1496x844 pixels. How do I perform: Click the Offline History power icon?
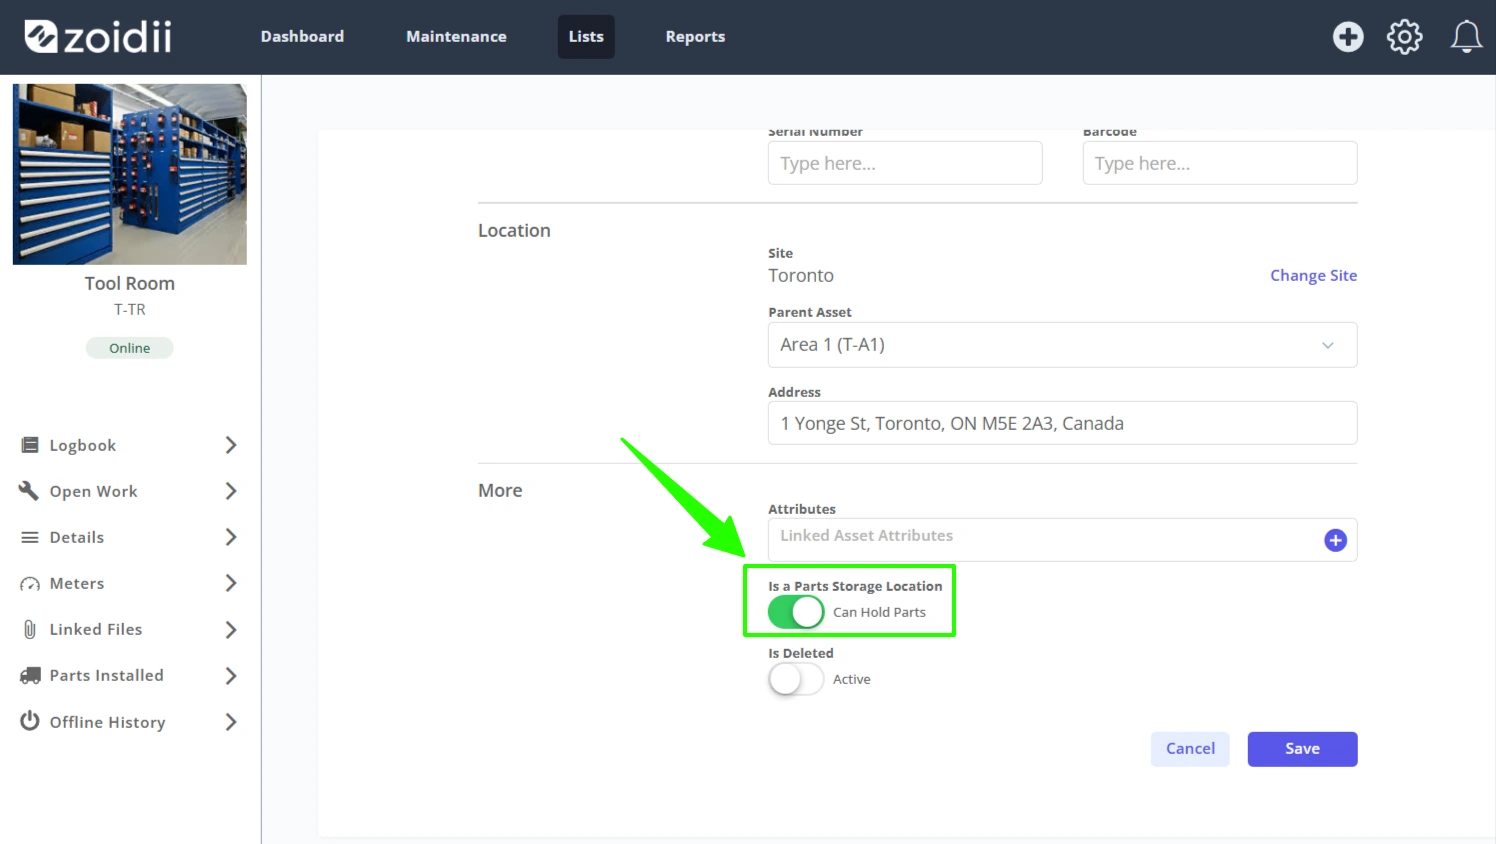click(x=30, y=721)
